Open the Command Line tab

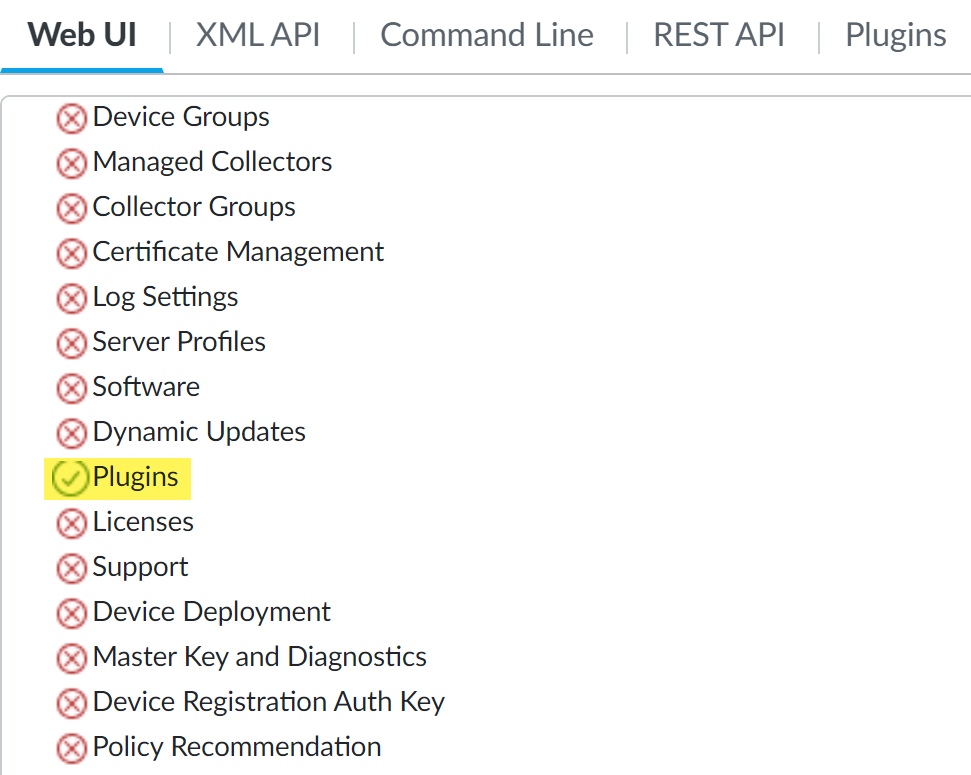point(487,36)
